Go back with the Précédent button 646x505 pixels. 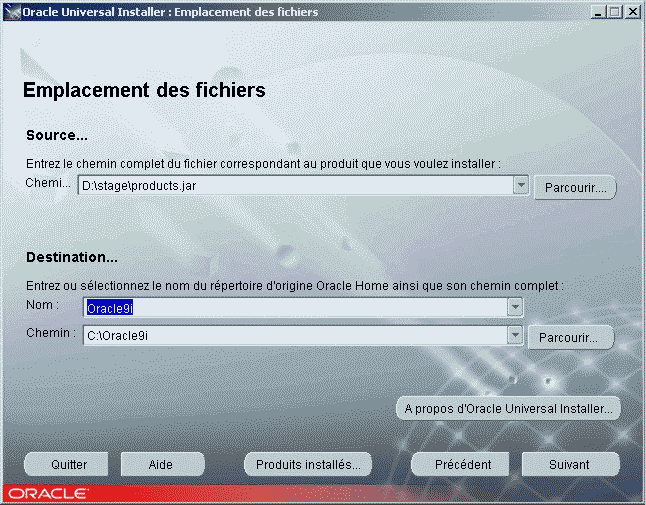tap(463, 464)
